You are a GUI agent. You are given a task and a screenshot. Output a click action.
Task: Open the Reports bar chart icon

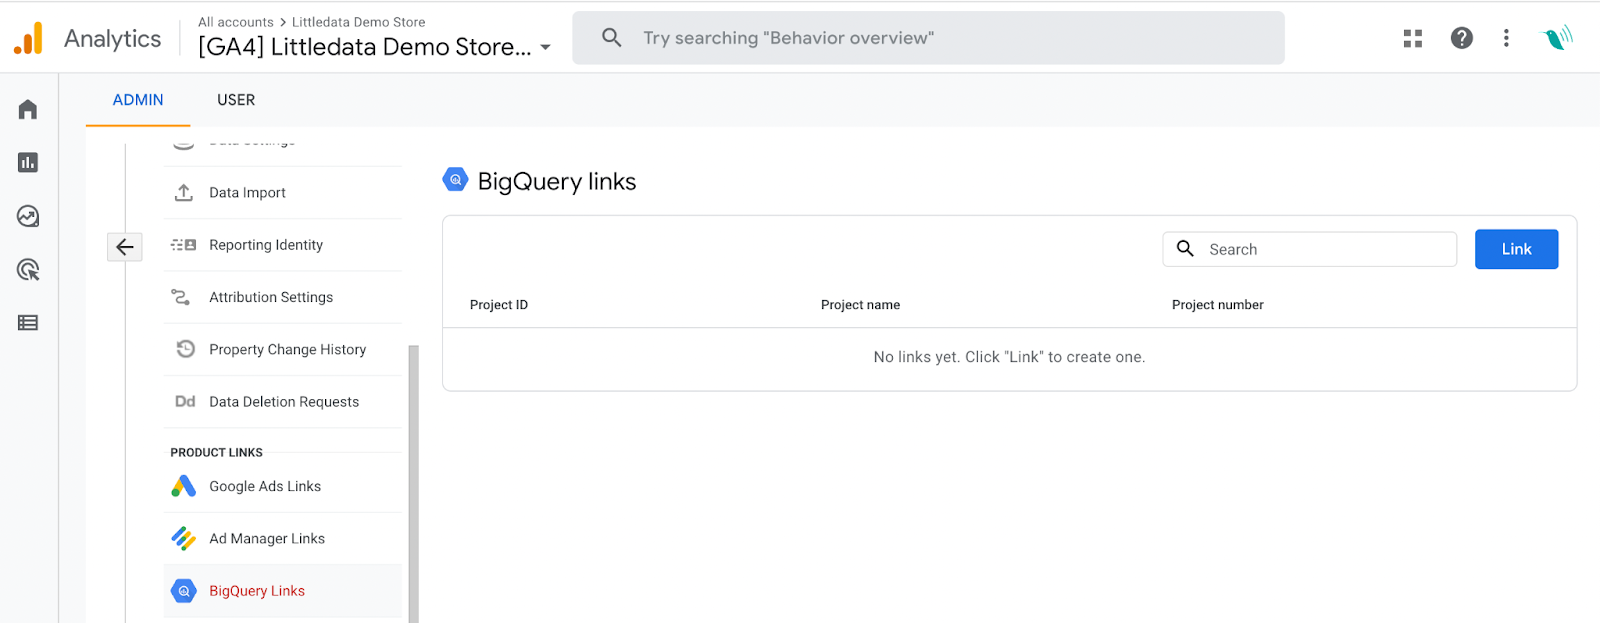click(x=28, y=162)
